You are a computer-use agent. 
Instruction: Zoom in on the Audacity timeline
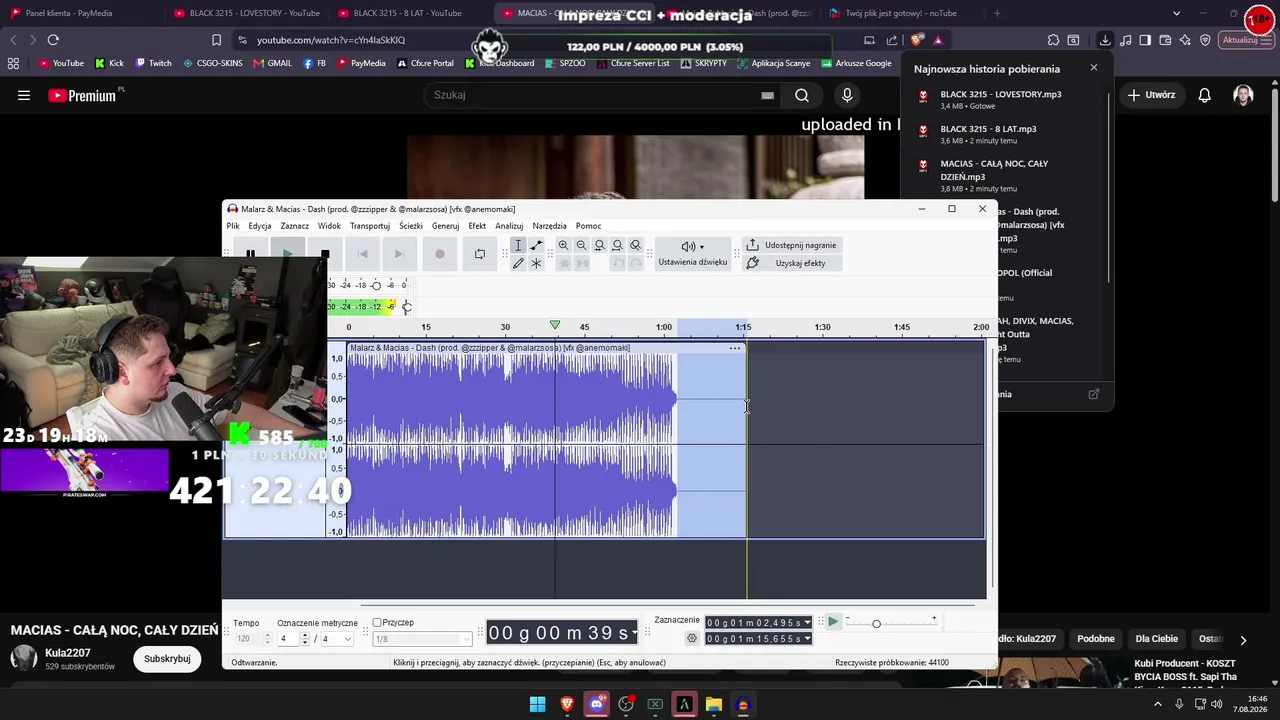564,246
